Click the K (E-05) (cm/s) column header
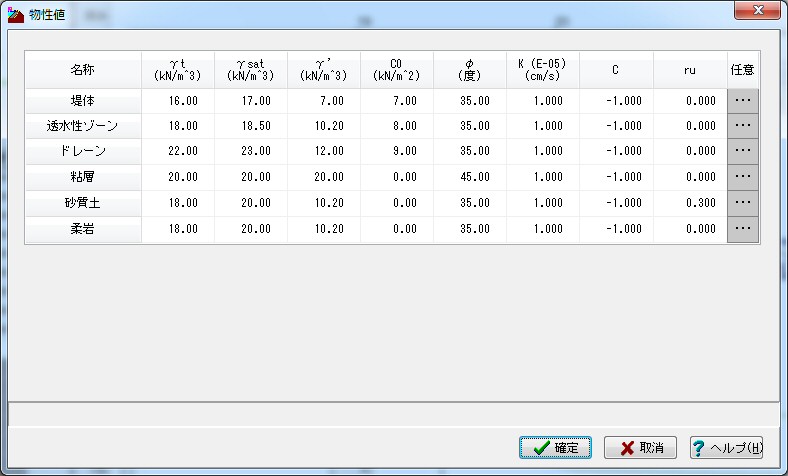Image resolution: width=788 pixels, height=476 pixels. 543,70
